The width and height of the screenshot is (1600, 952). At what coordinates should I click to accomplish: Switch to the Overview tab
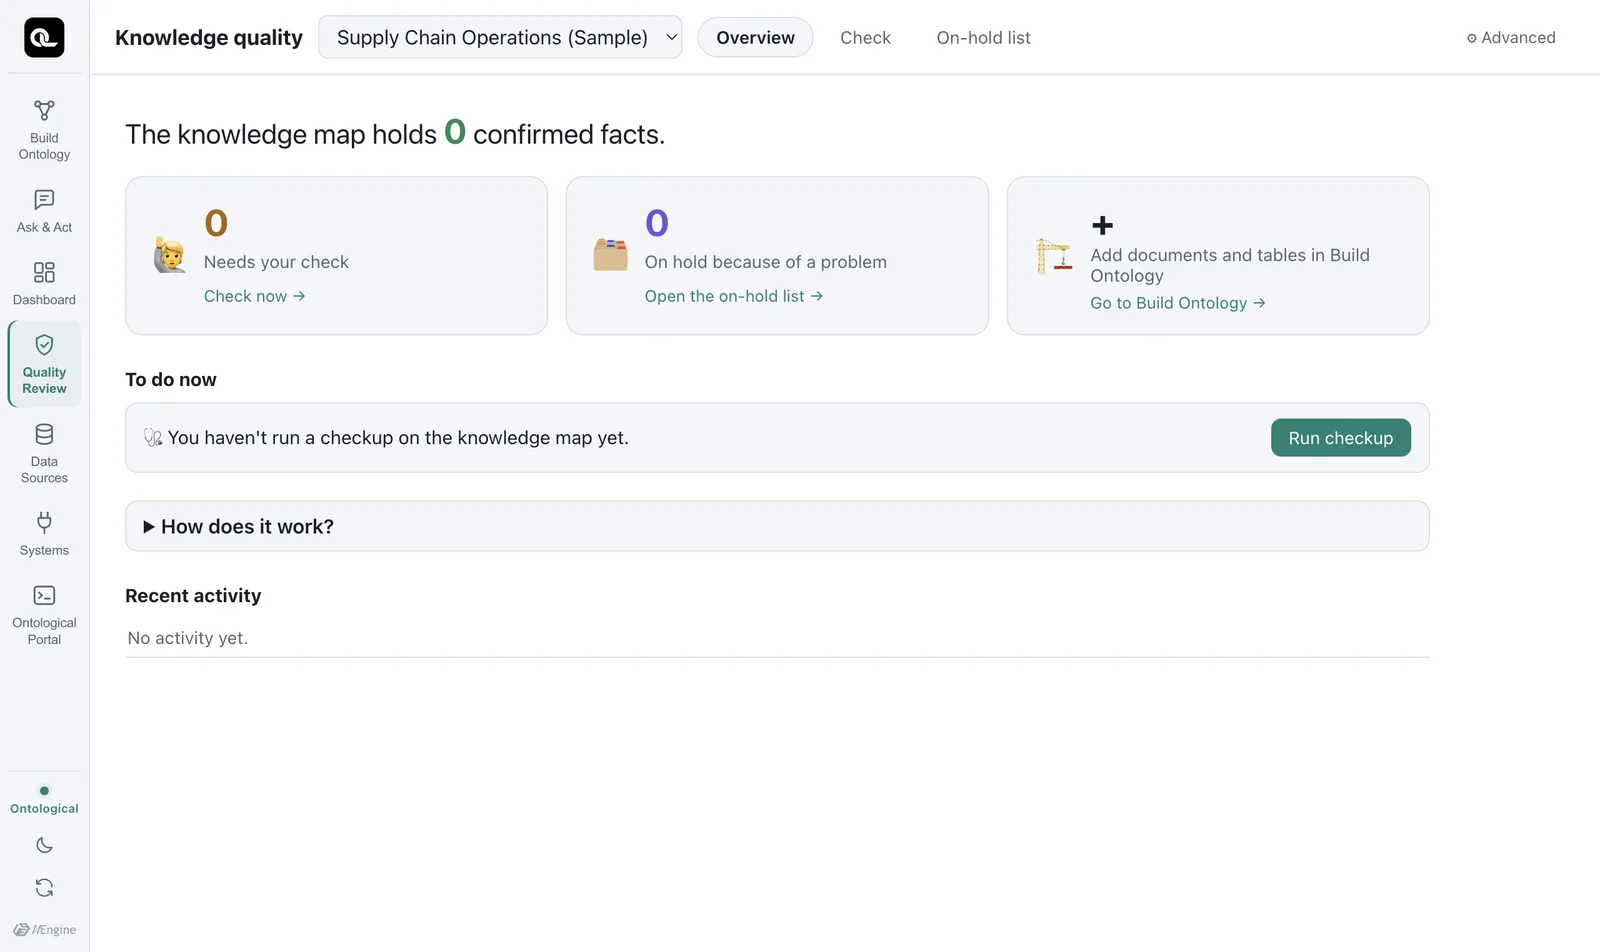[755, 37]
